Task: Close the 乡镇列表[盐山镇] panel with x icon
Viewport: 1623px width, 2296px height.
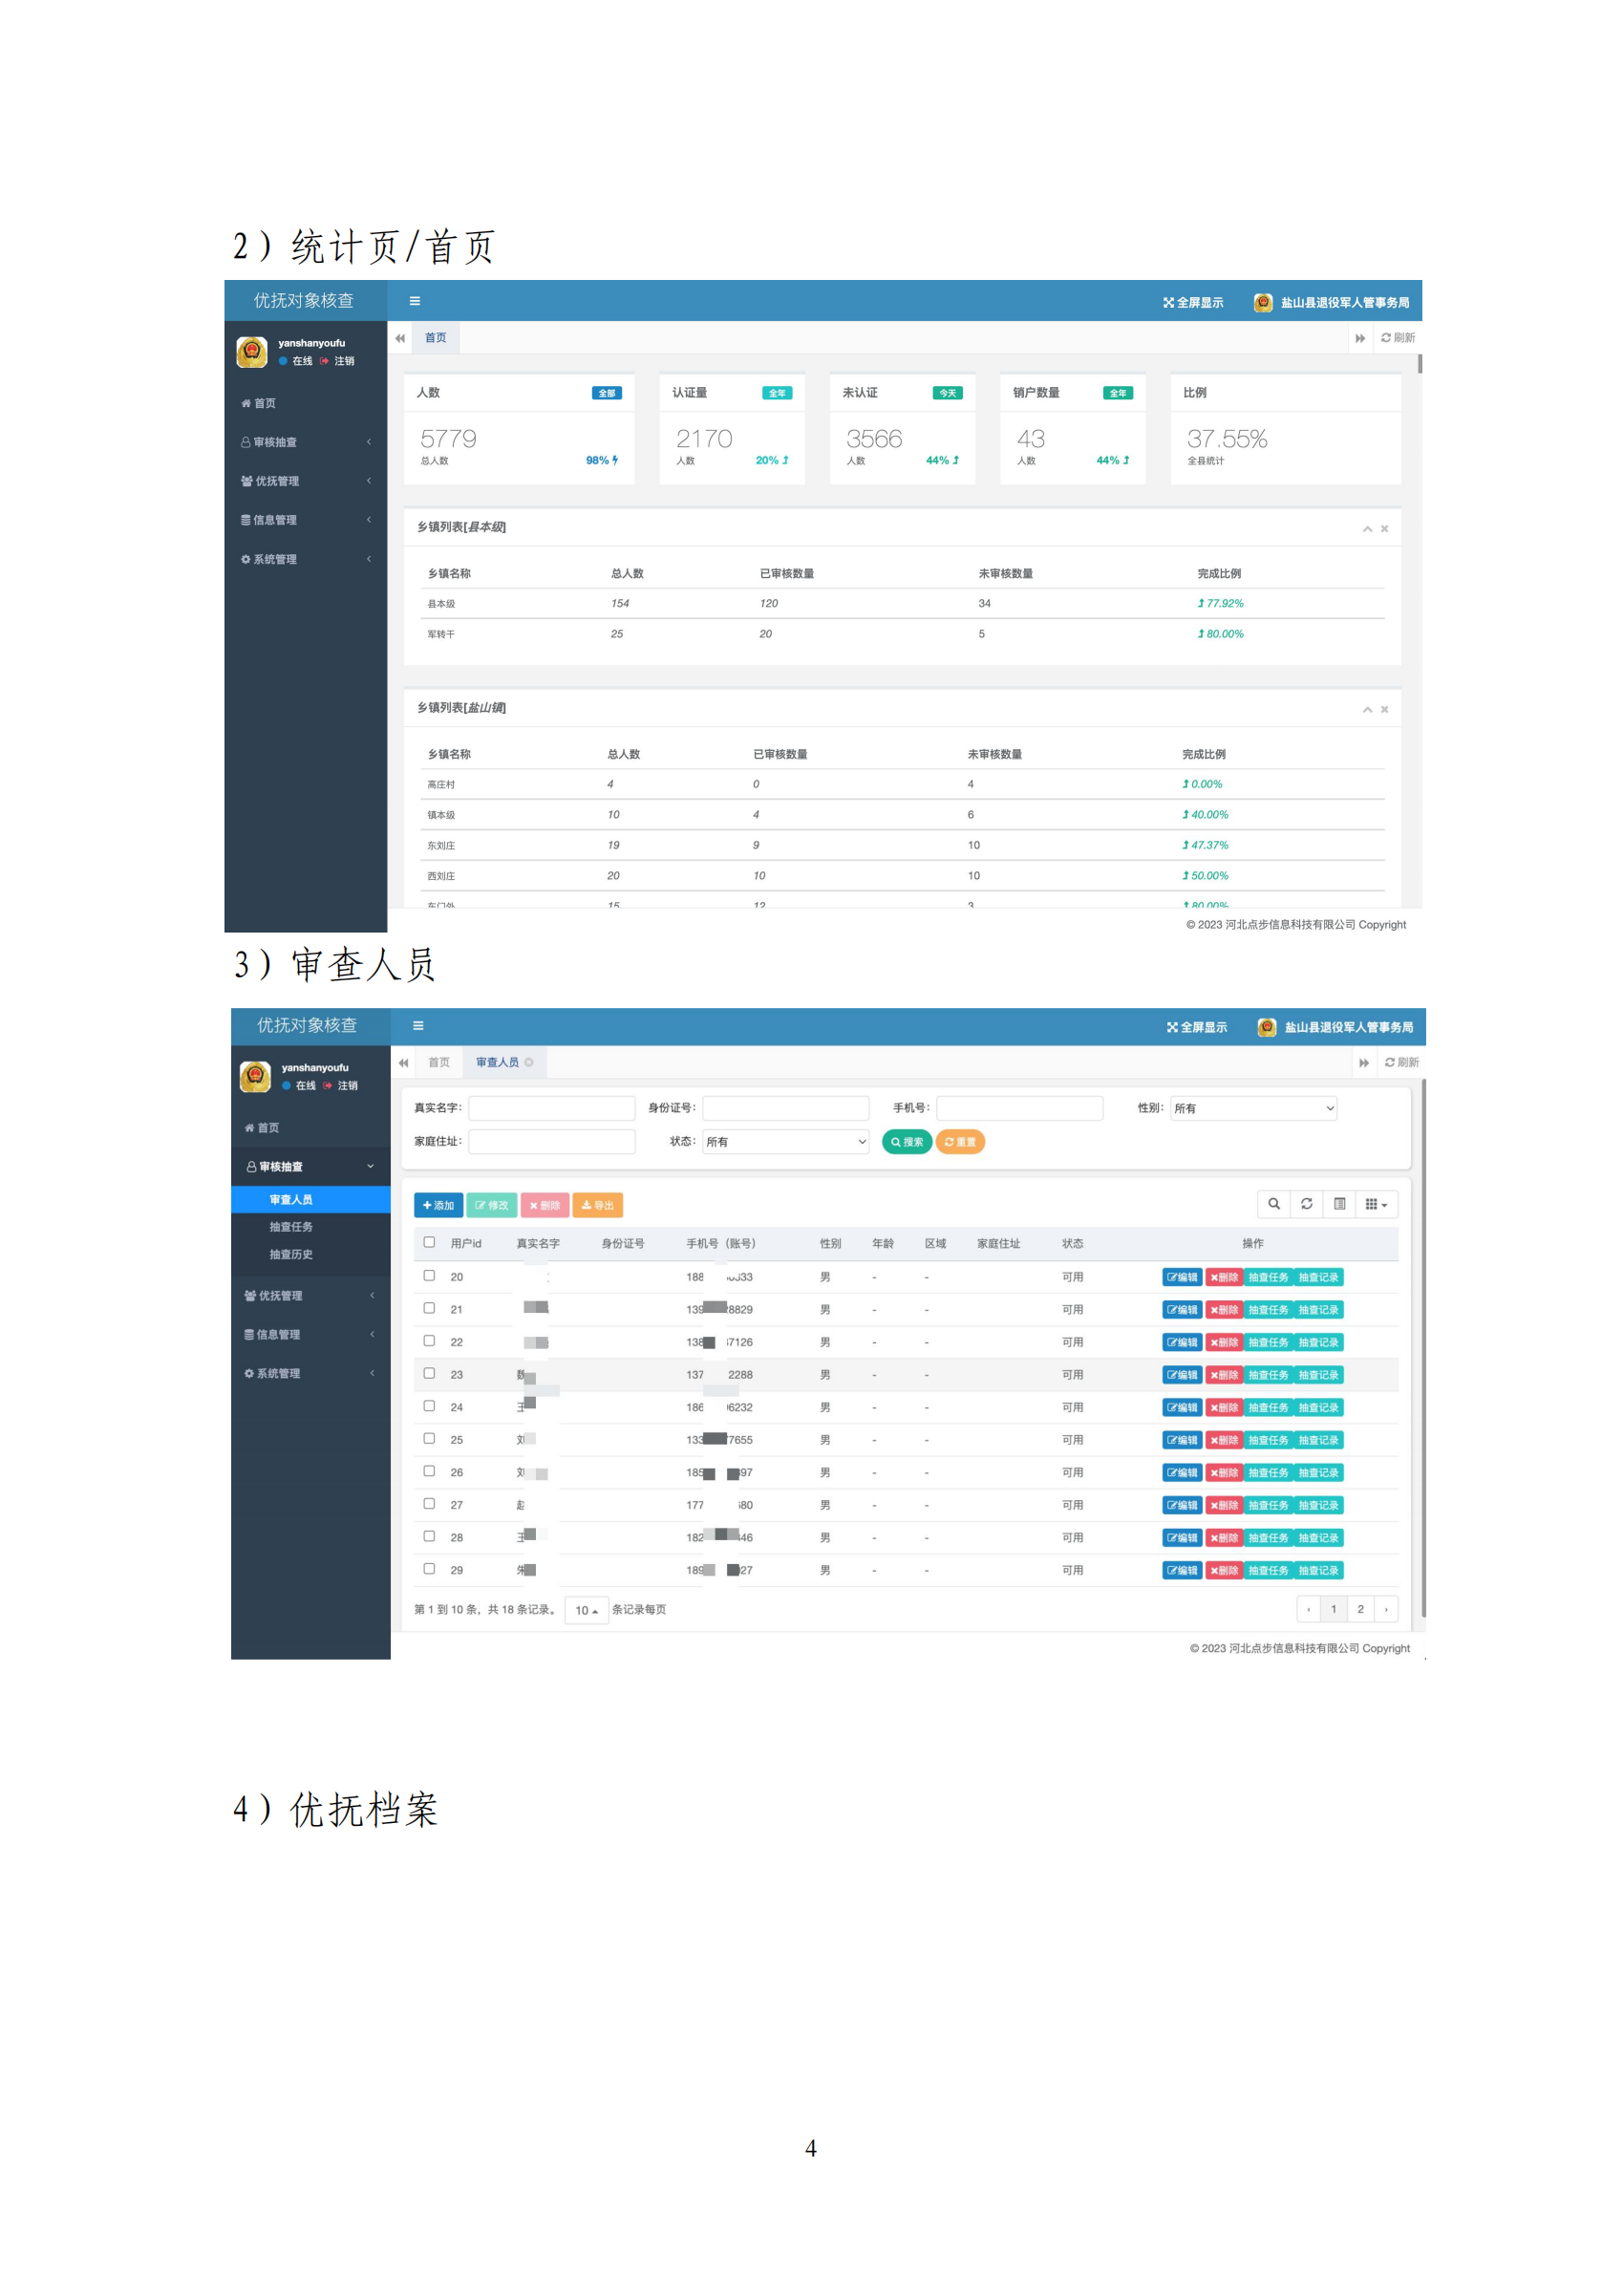Action: click(x=1384, y=710)
